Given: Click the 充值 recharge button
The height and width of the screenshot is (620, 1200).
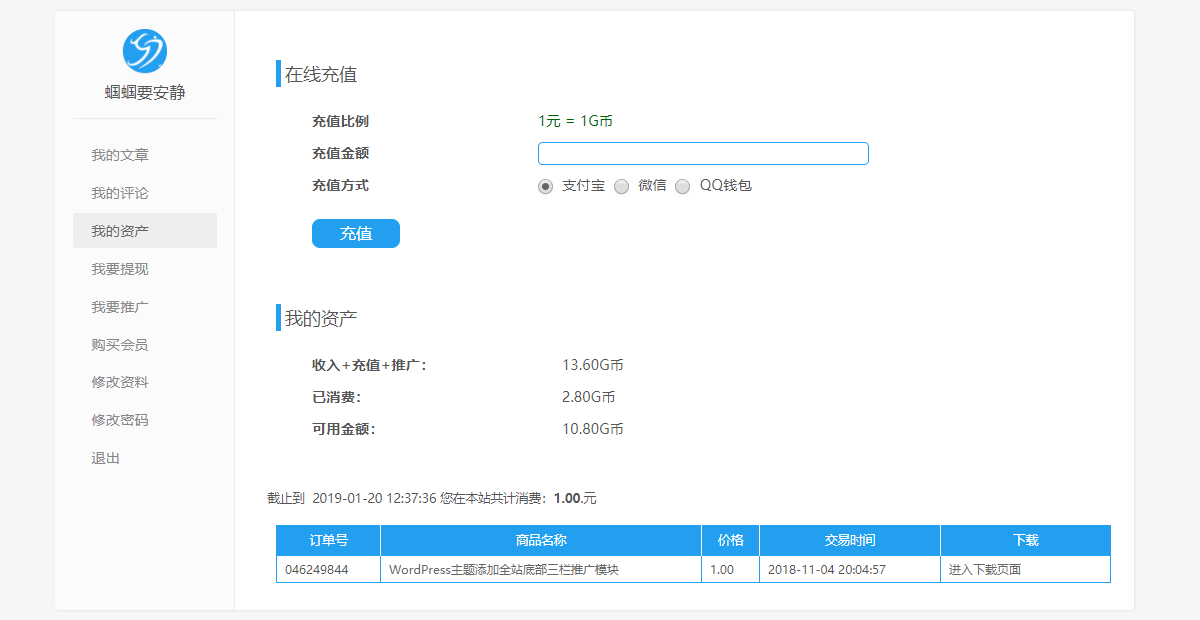Looking at the screenshot, I should (355, 233).
